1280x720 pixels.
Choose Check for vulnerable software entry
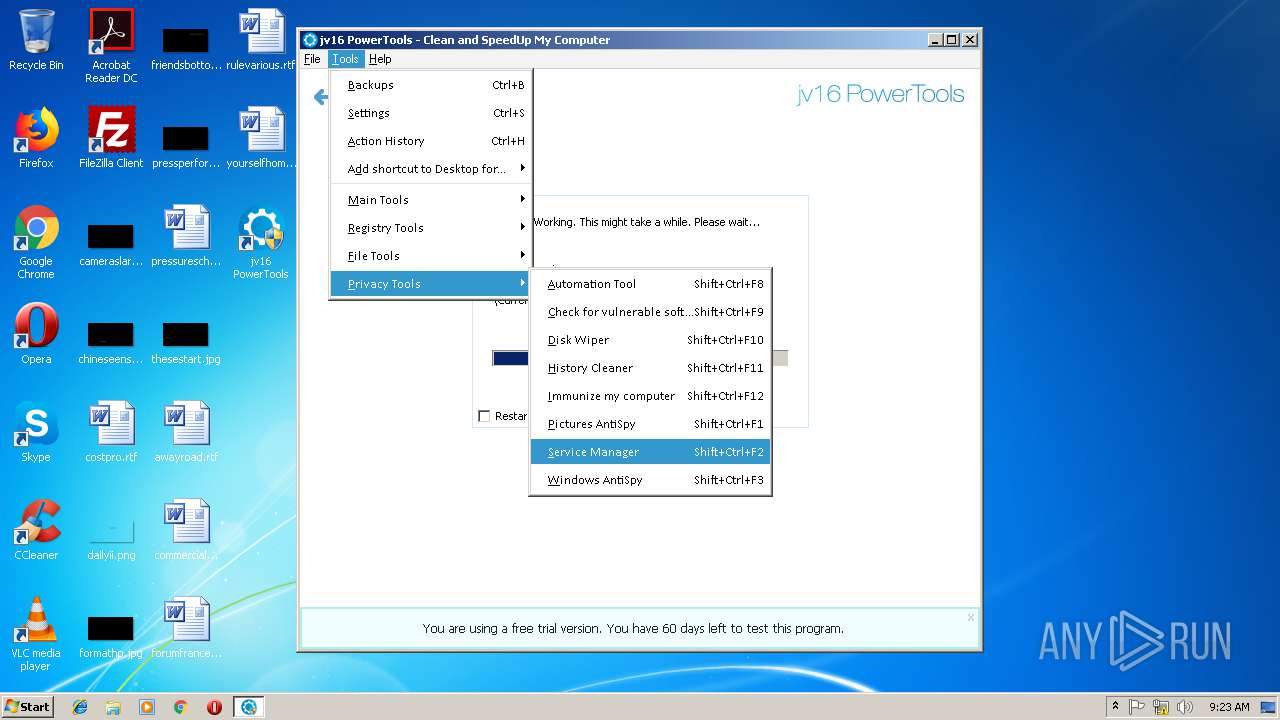click(x=650, y=312)
